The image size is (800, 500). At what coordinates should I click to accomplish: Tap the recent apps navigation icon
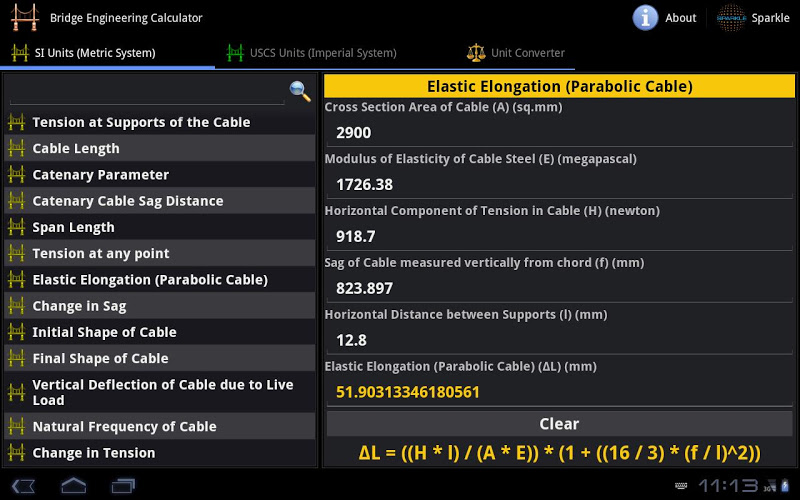coord(123,485)
